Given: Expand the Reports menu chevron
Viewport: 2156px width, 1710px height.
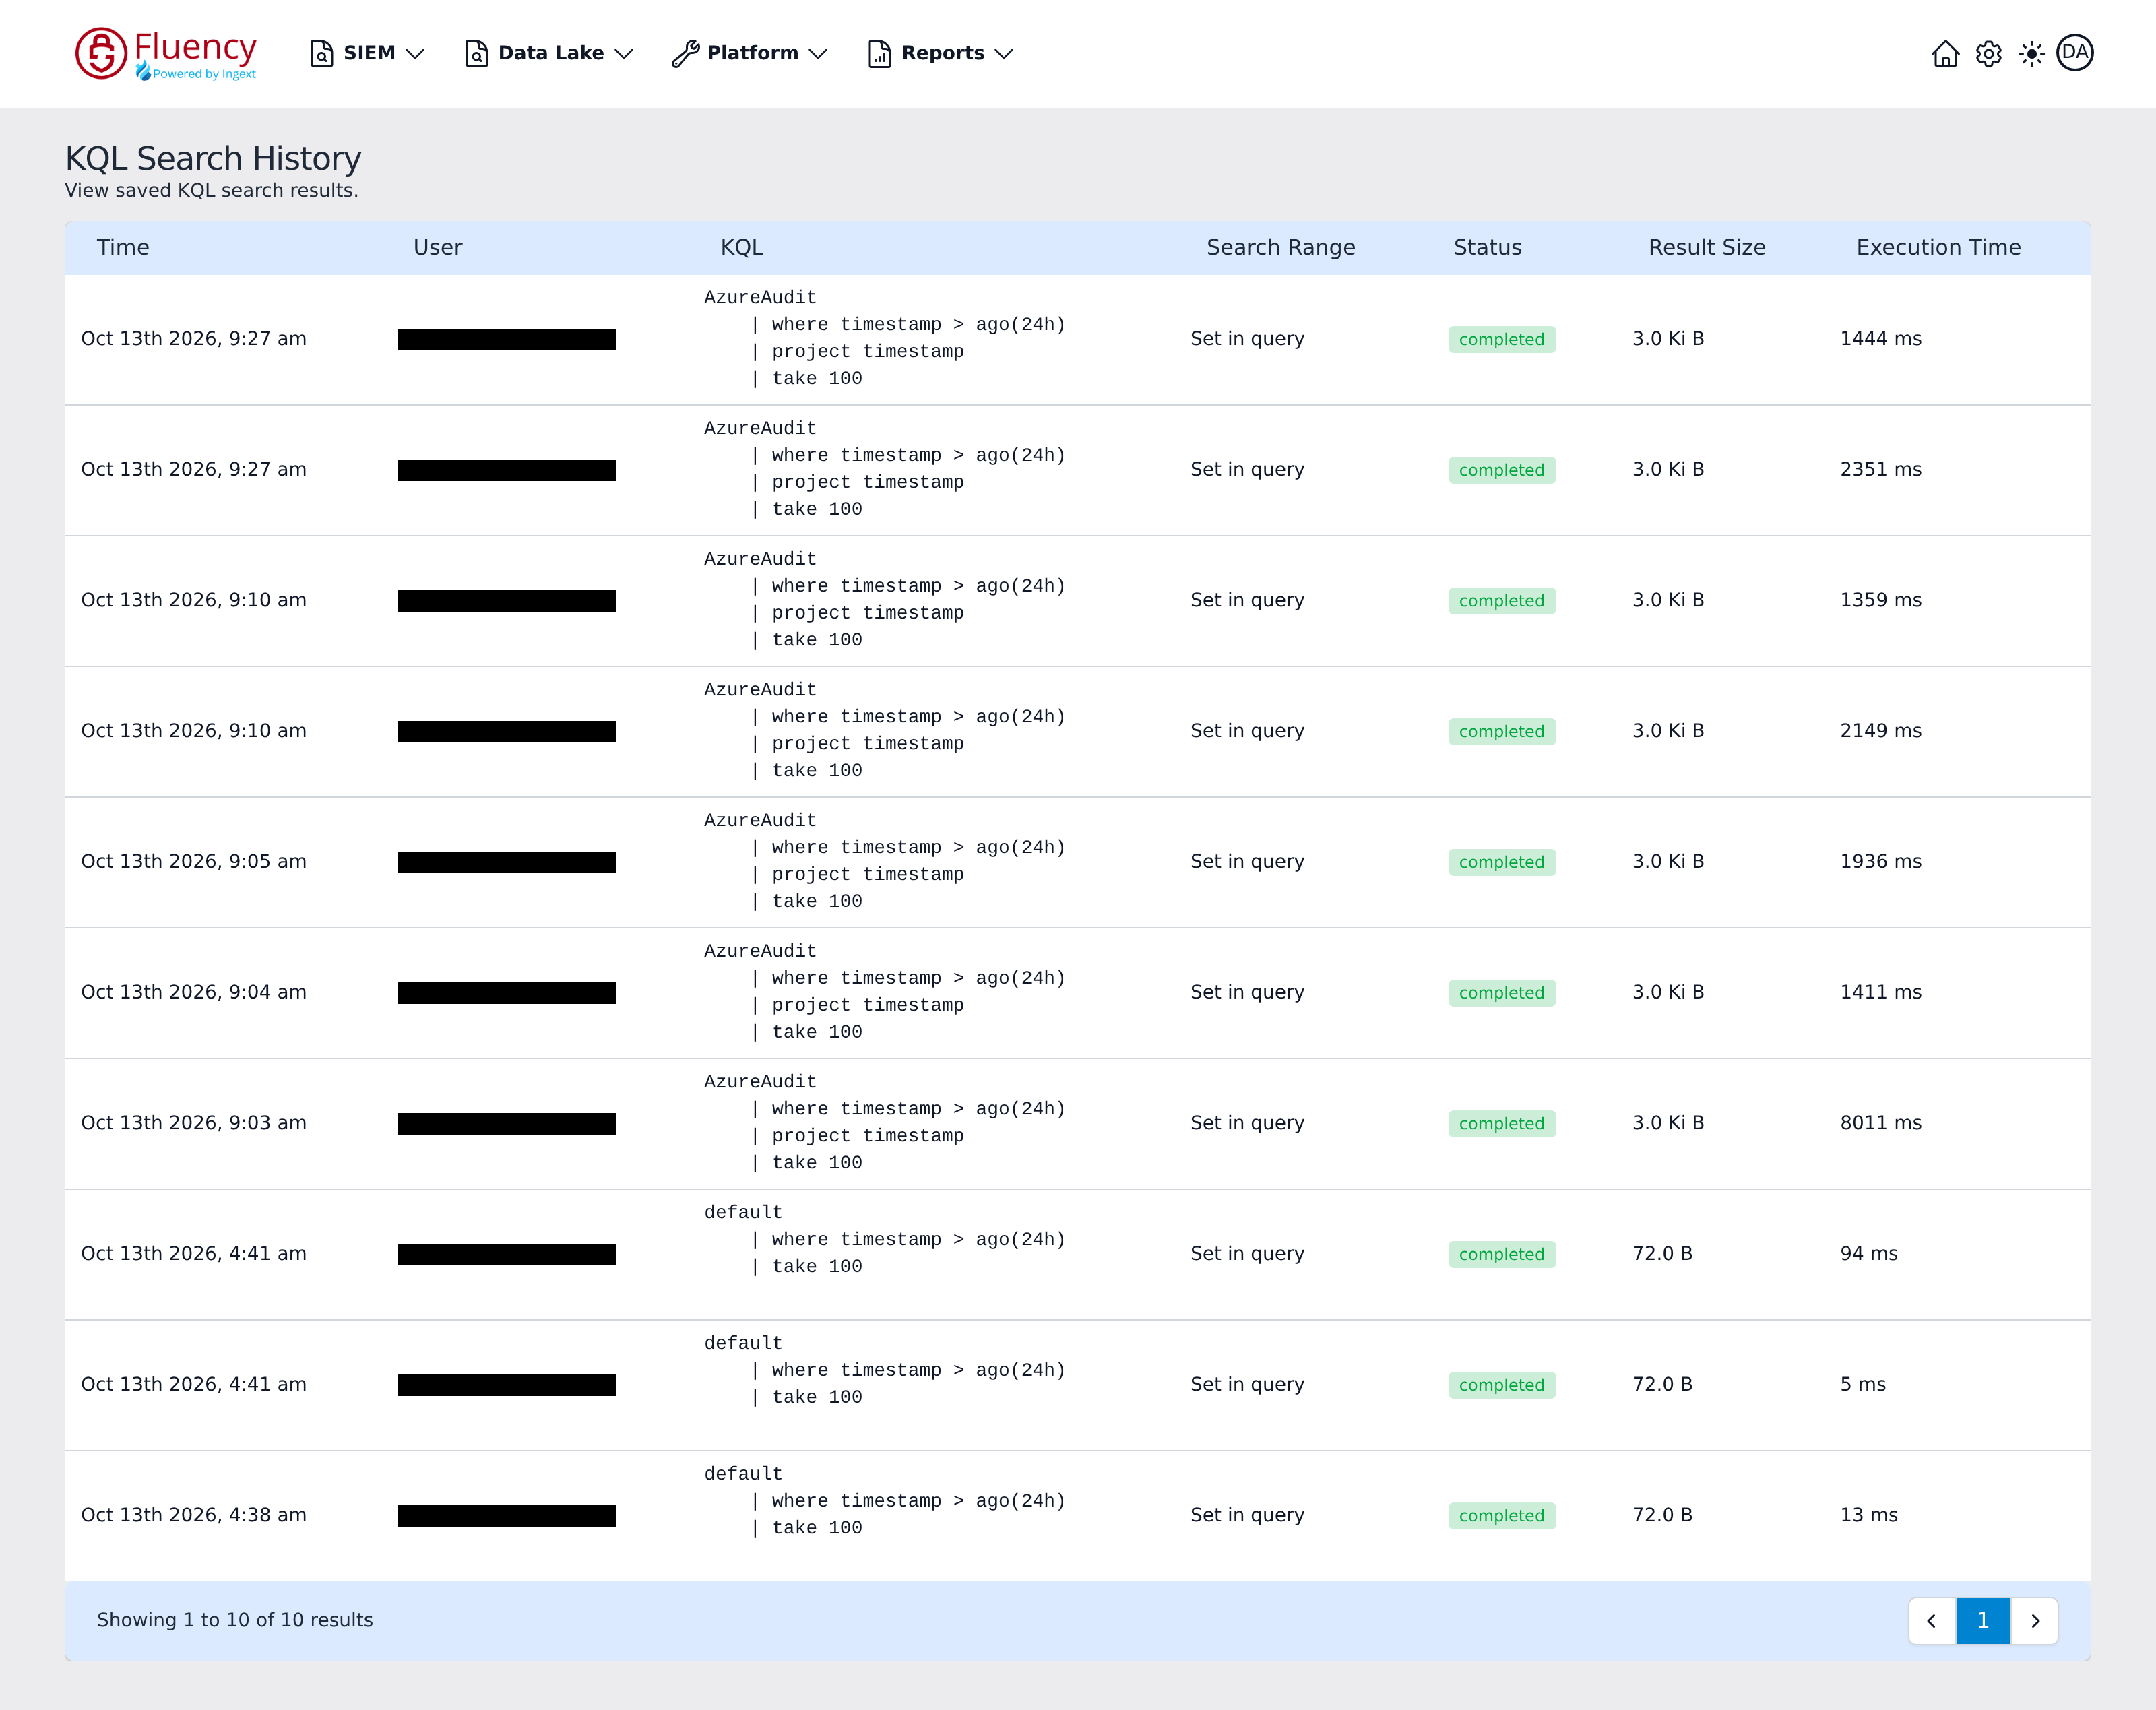Looking at the screenshot, I should click(1004, 54).
